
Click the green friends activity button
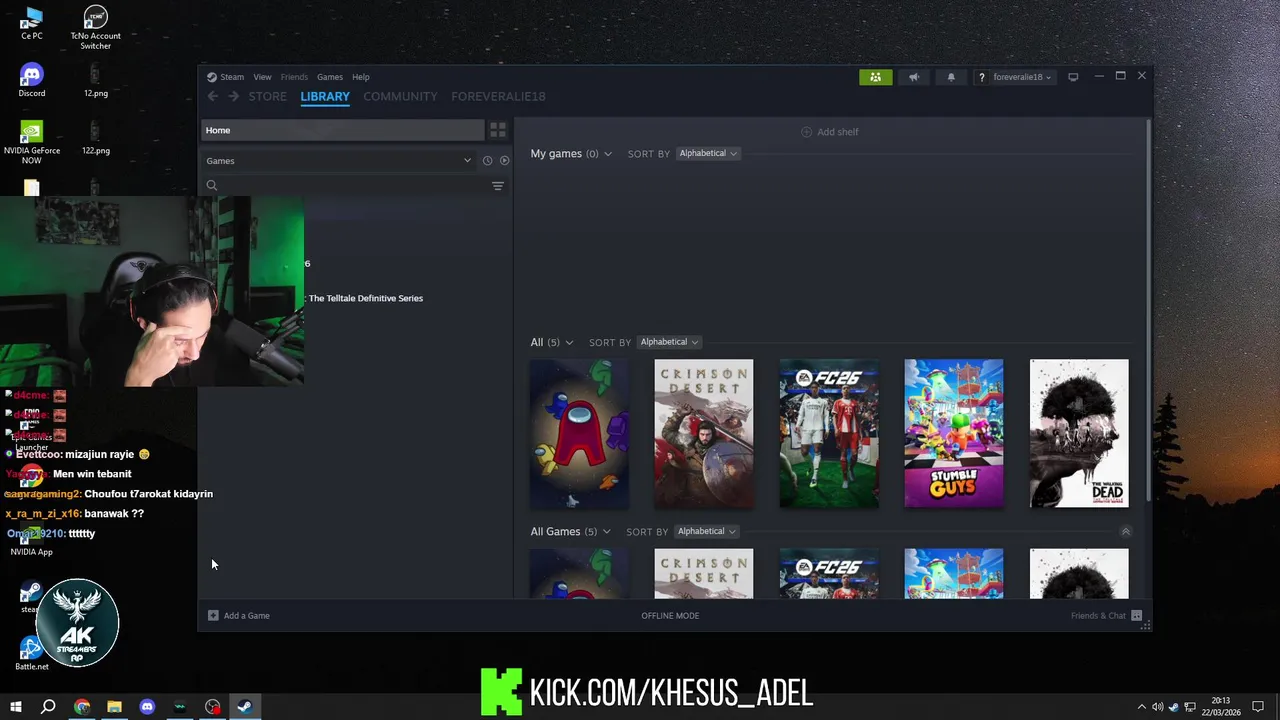(x=875, y=77)
